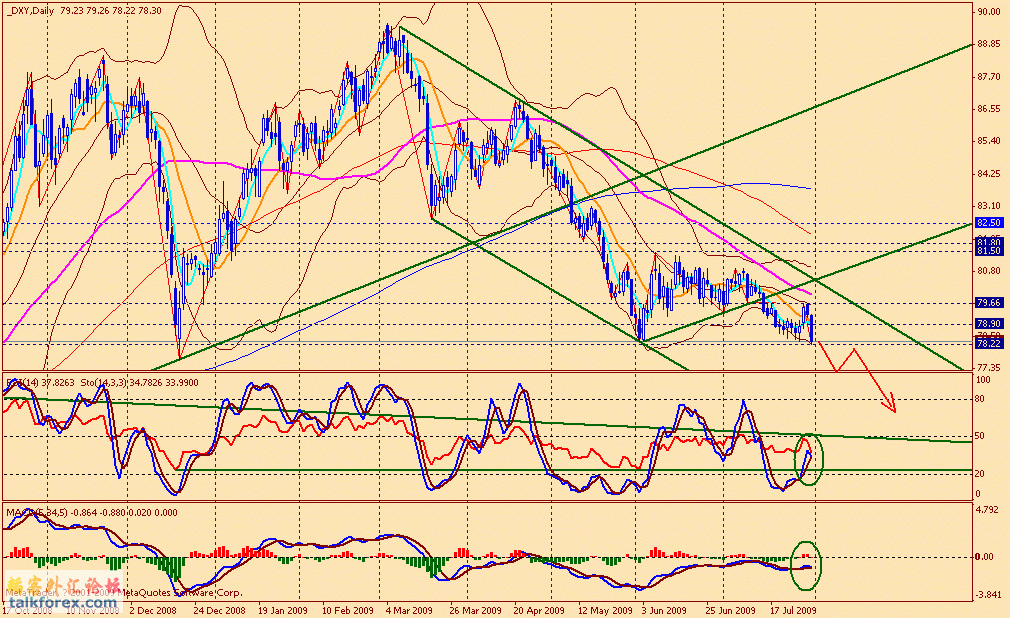The width and height of the screenshot is (1010, 618).
Task: Click the 87.70 price scale value
Action: tap(989, 77)
